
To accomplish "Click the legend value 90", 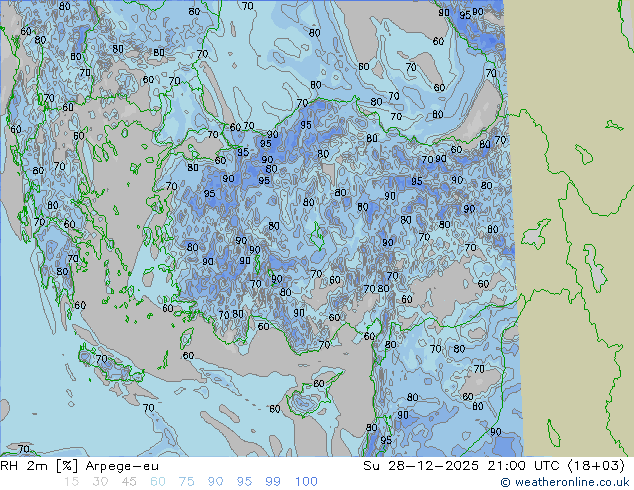I will tap(215, 482).
